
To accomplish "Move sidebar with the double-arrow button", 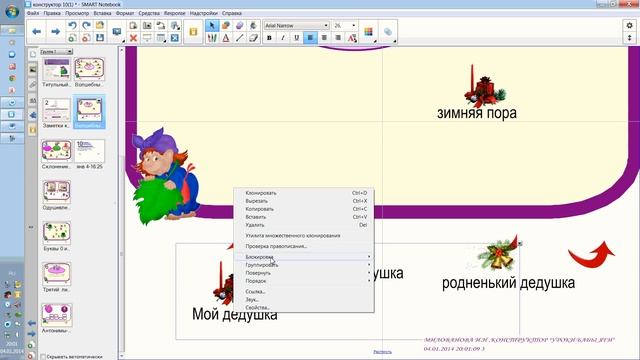I will (31, 227).
